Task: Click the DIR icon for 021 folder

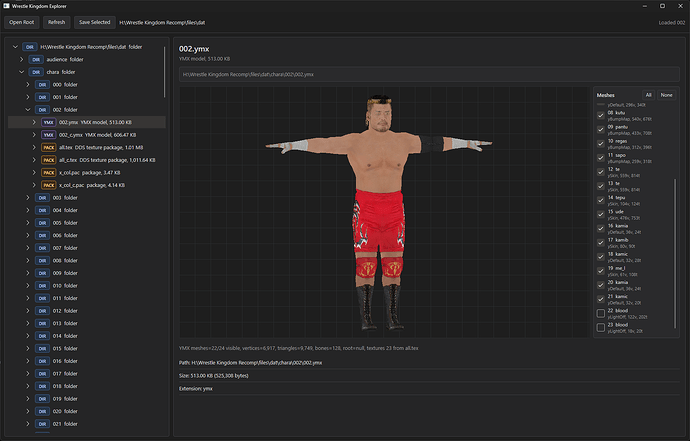Action: [42, 424]
